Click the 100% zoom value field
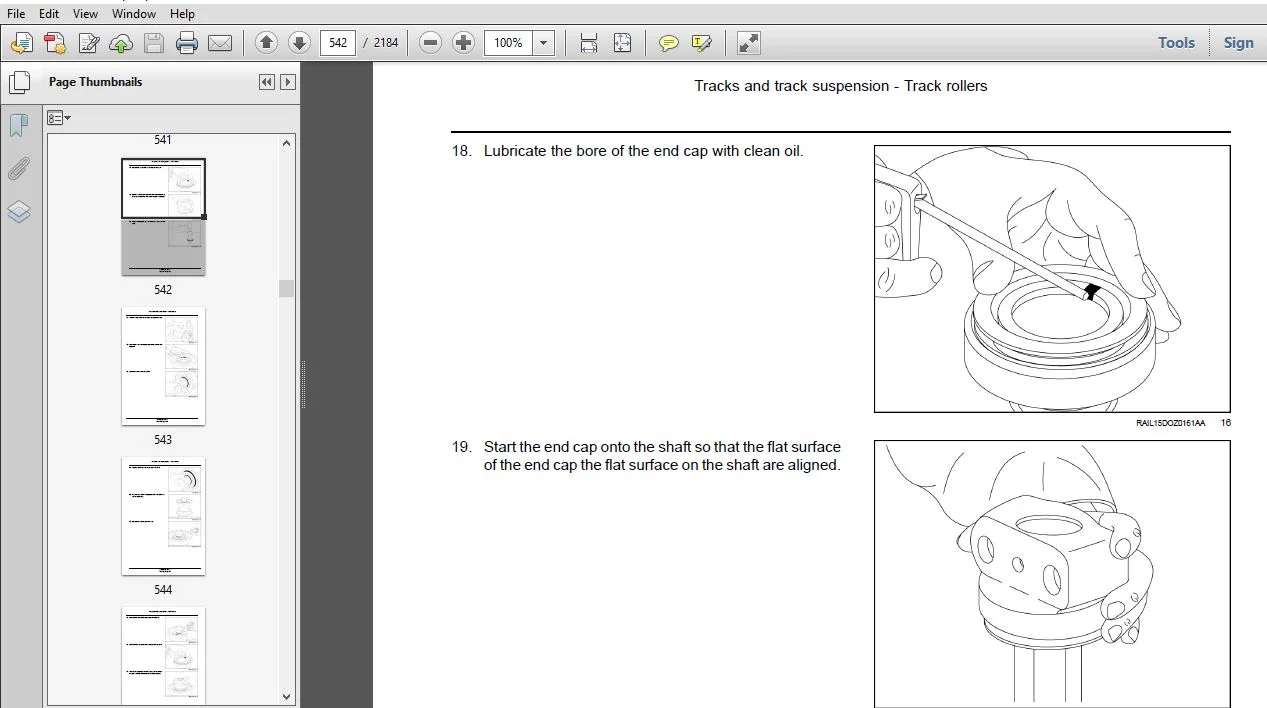This screenshot has height=708, width=1267. (x=508, y=43)
